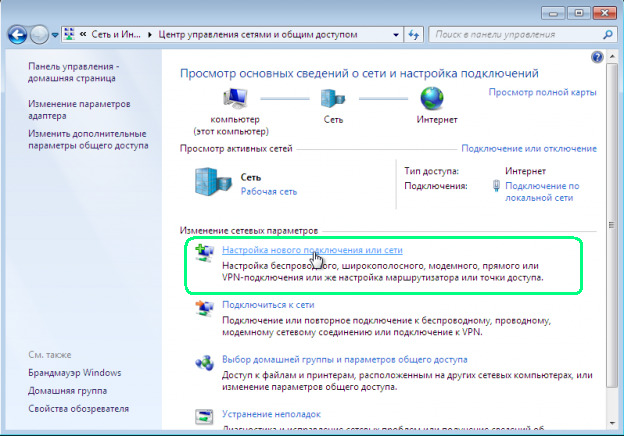Click the Back navigation arrow button

point(17,34)
